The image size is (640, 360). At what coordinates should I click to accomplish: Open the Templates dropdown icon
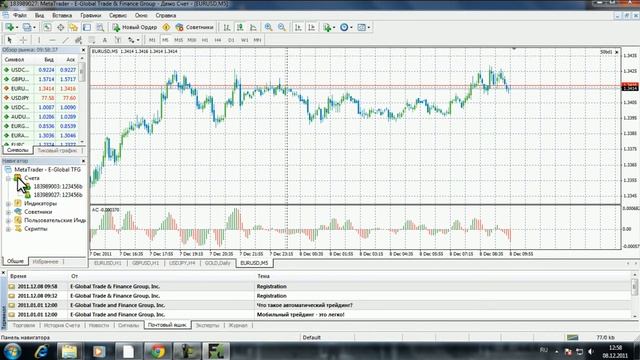click(x=363, y=27)
